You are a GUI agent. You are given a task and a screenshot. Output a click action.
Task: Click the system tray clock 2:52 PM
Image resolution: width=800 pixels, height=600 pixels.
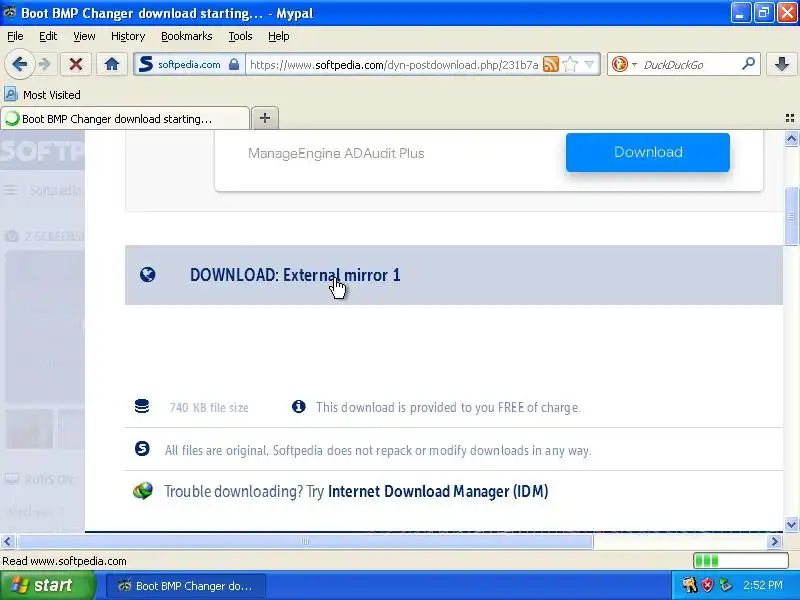point(763,585)
